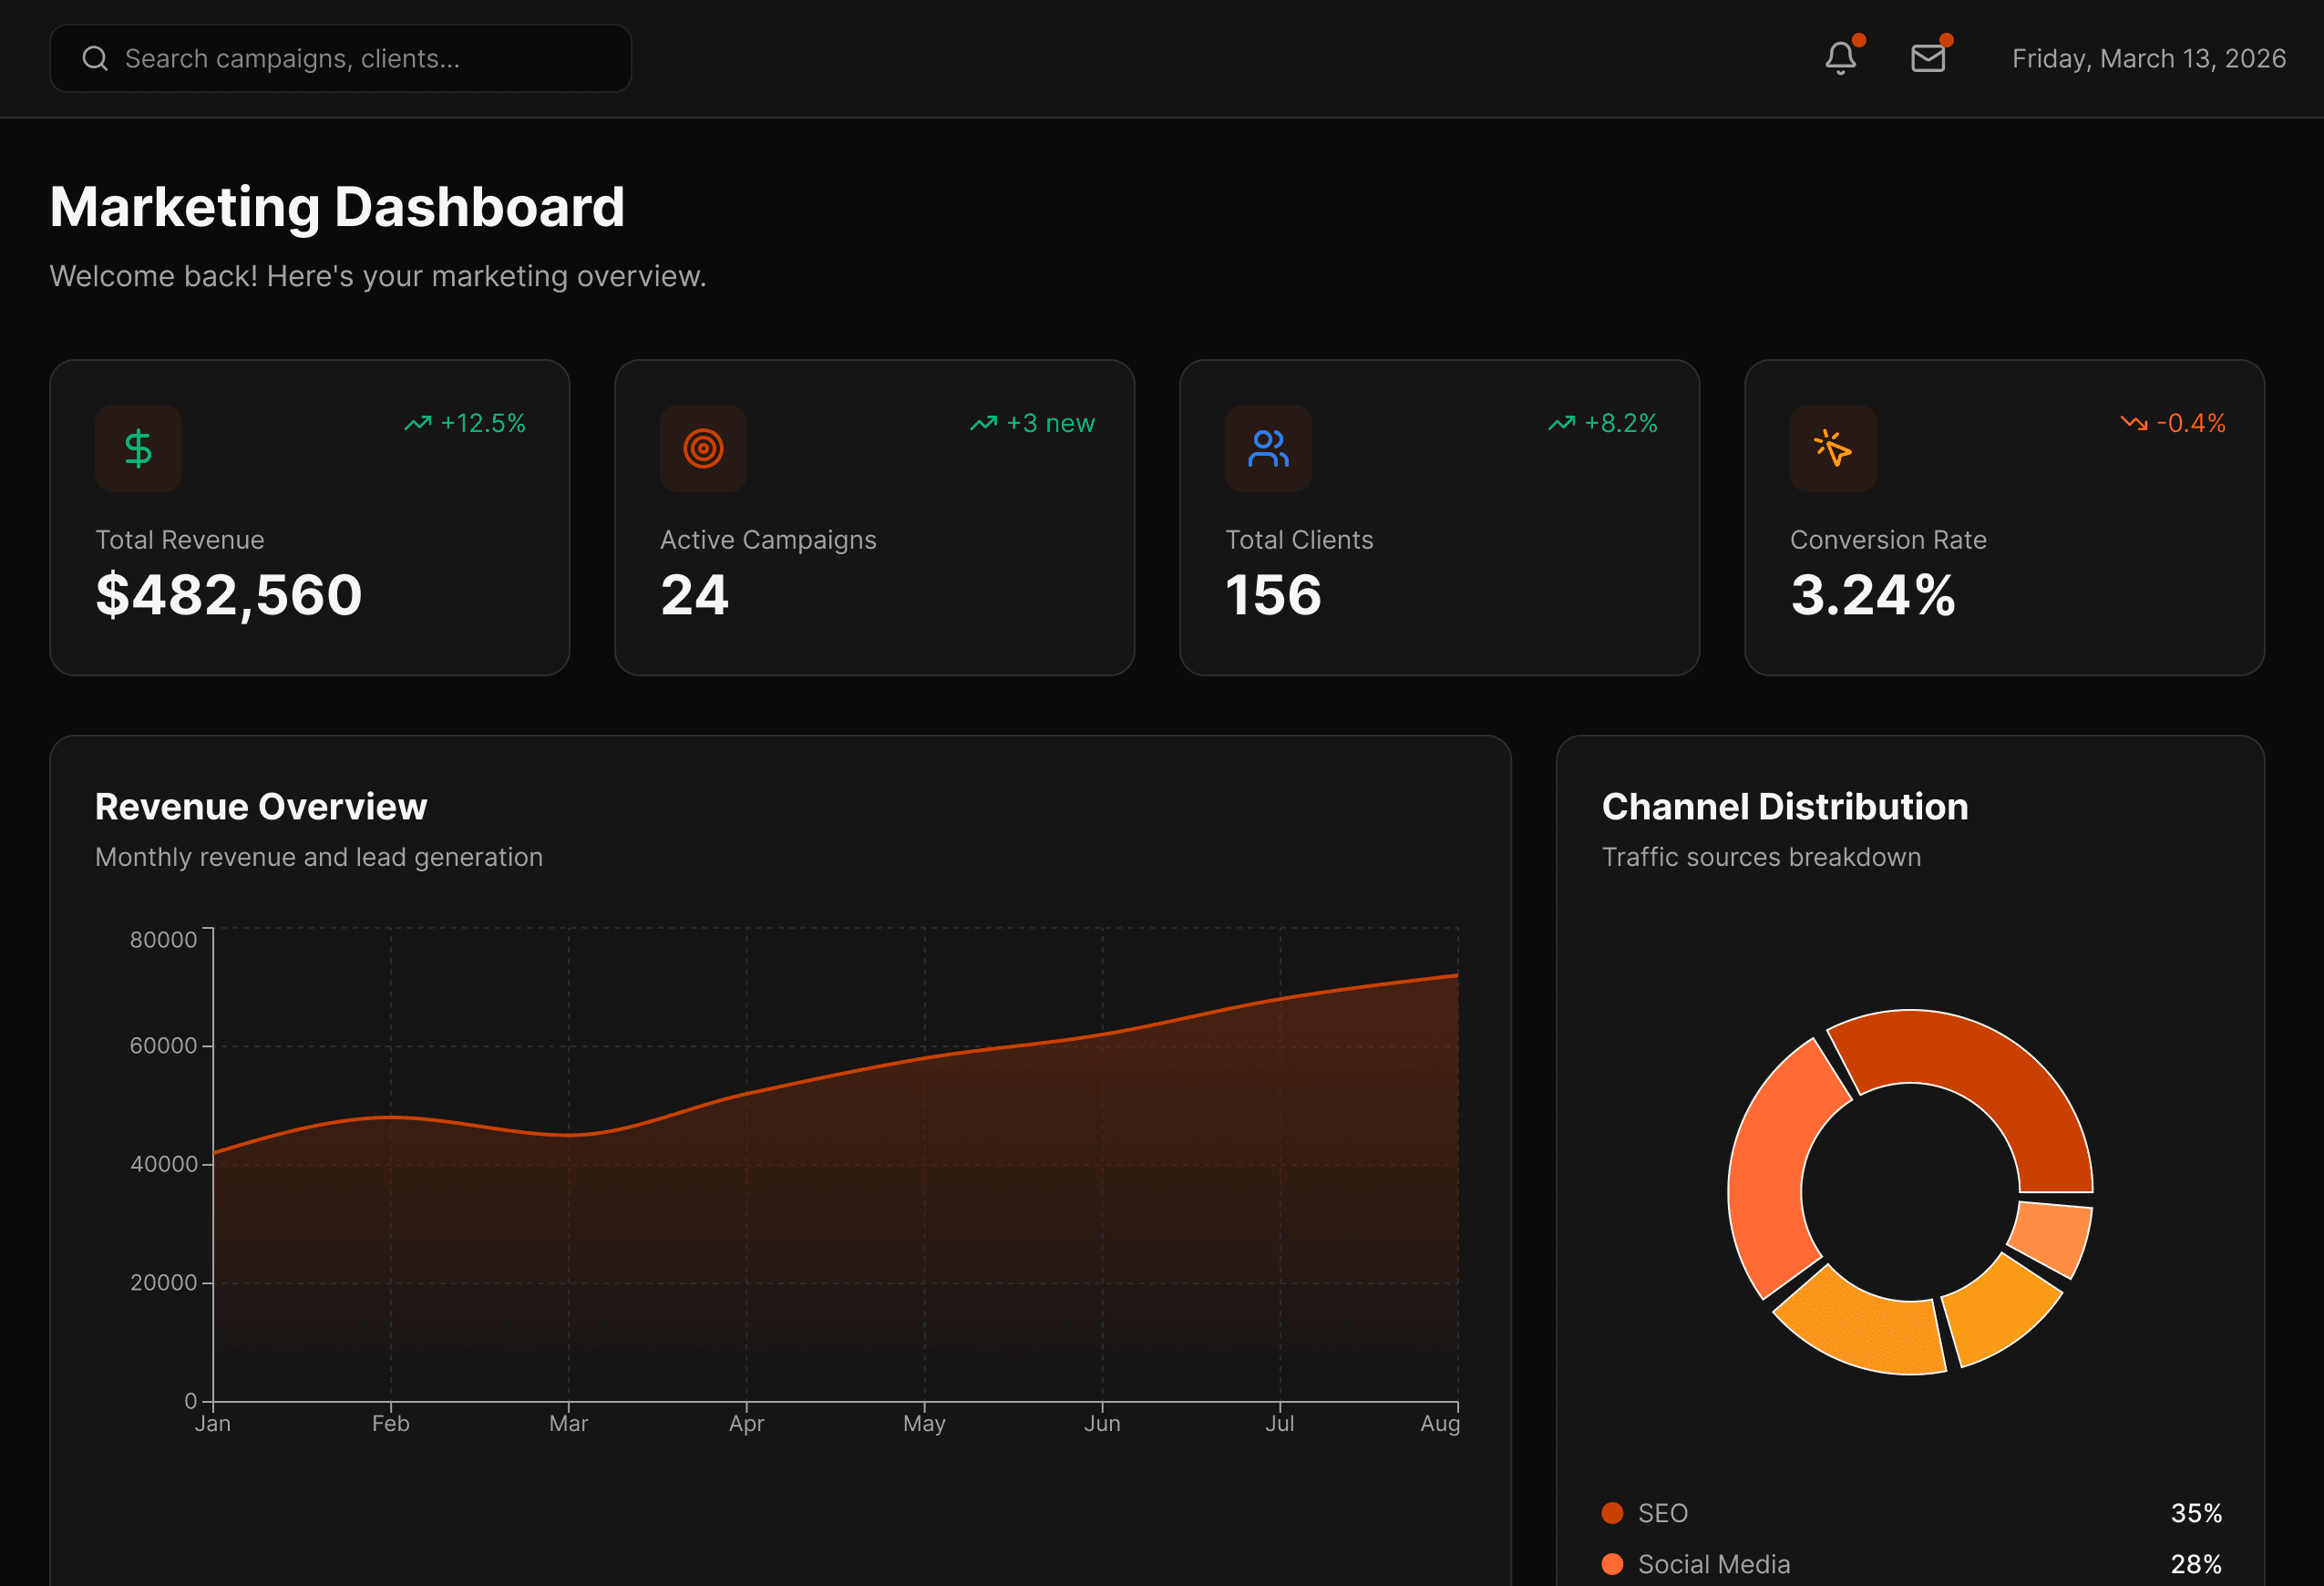Open the notifications bell icon
Image resolution: width=2324 pixels, height=1586 pixels.
click(x=1840, y=58)
